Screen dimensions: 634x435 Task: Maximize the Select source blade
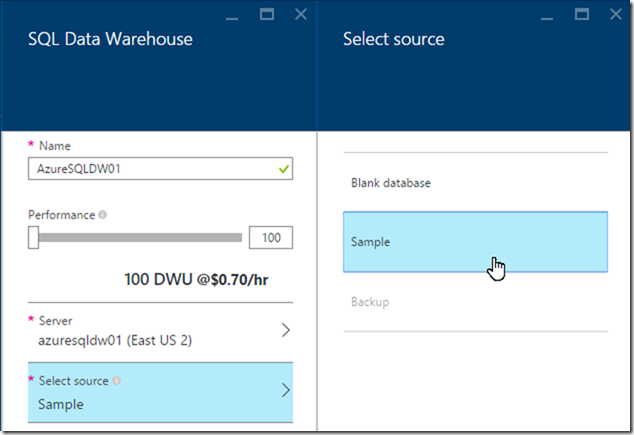581,14
